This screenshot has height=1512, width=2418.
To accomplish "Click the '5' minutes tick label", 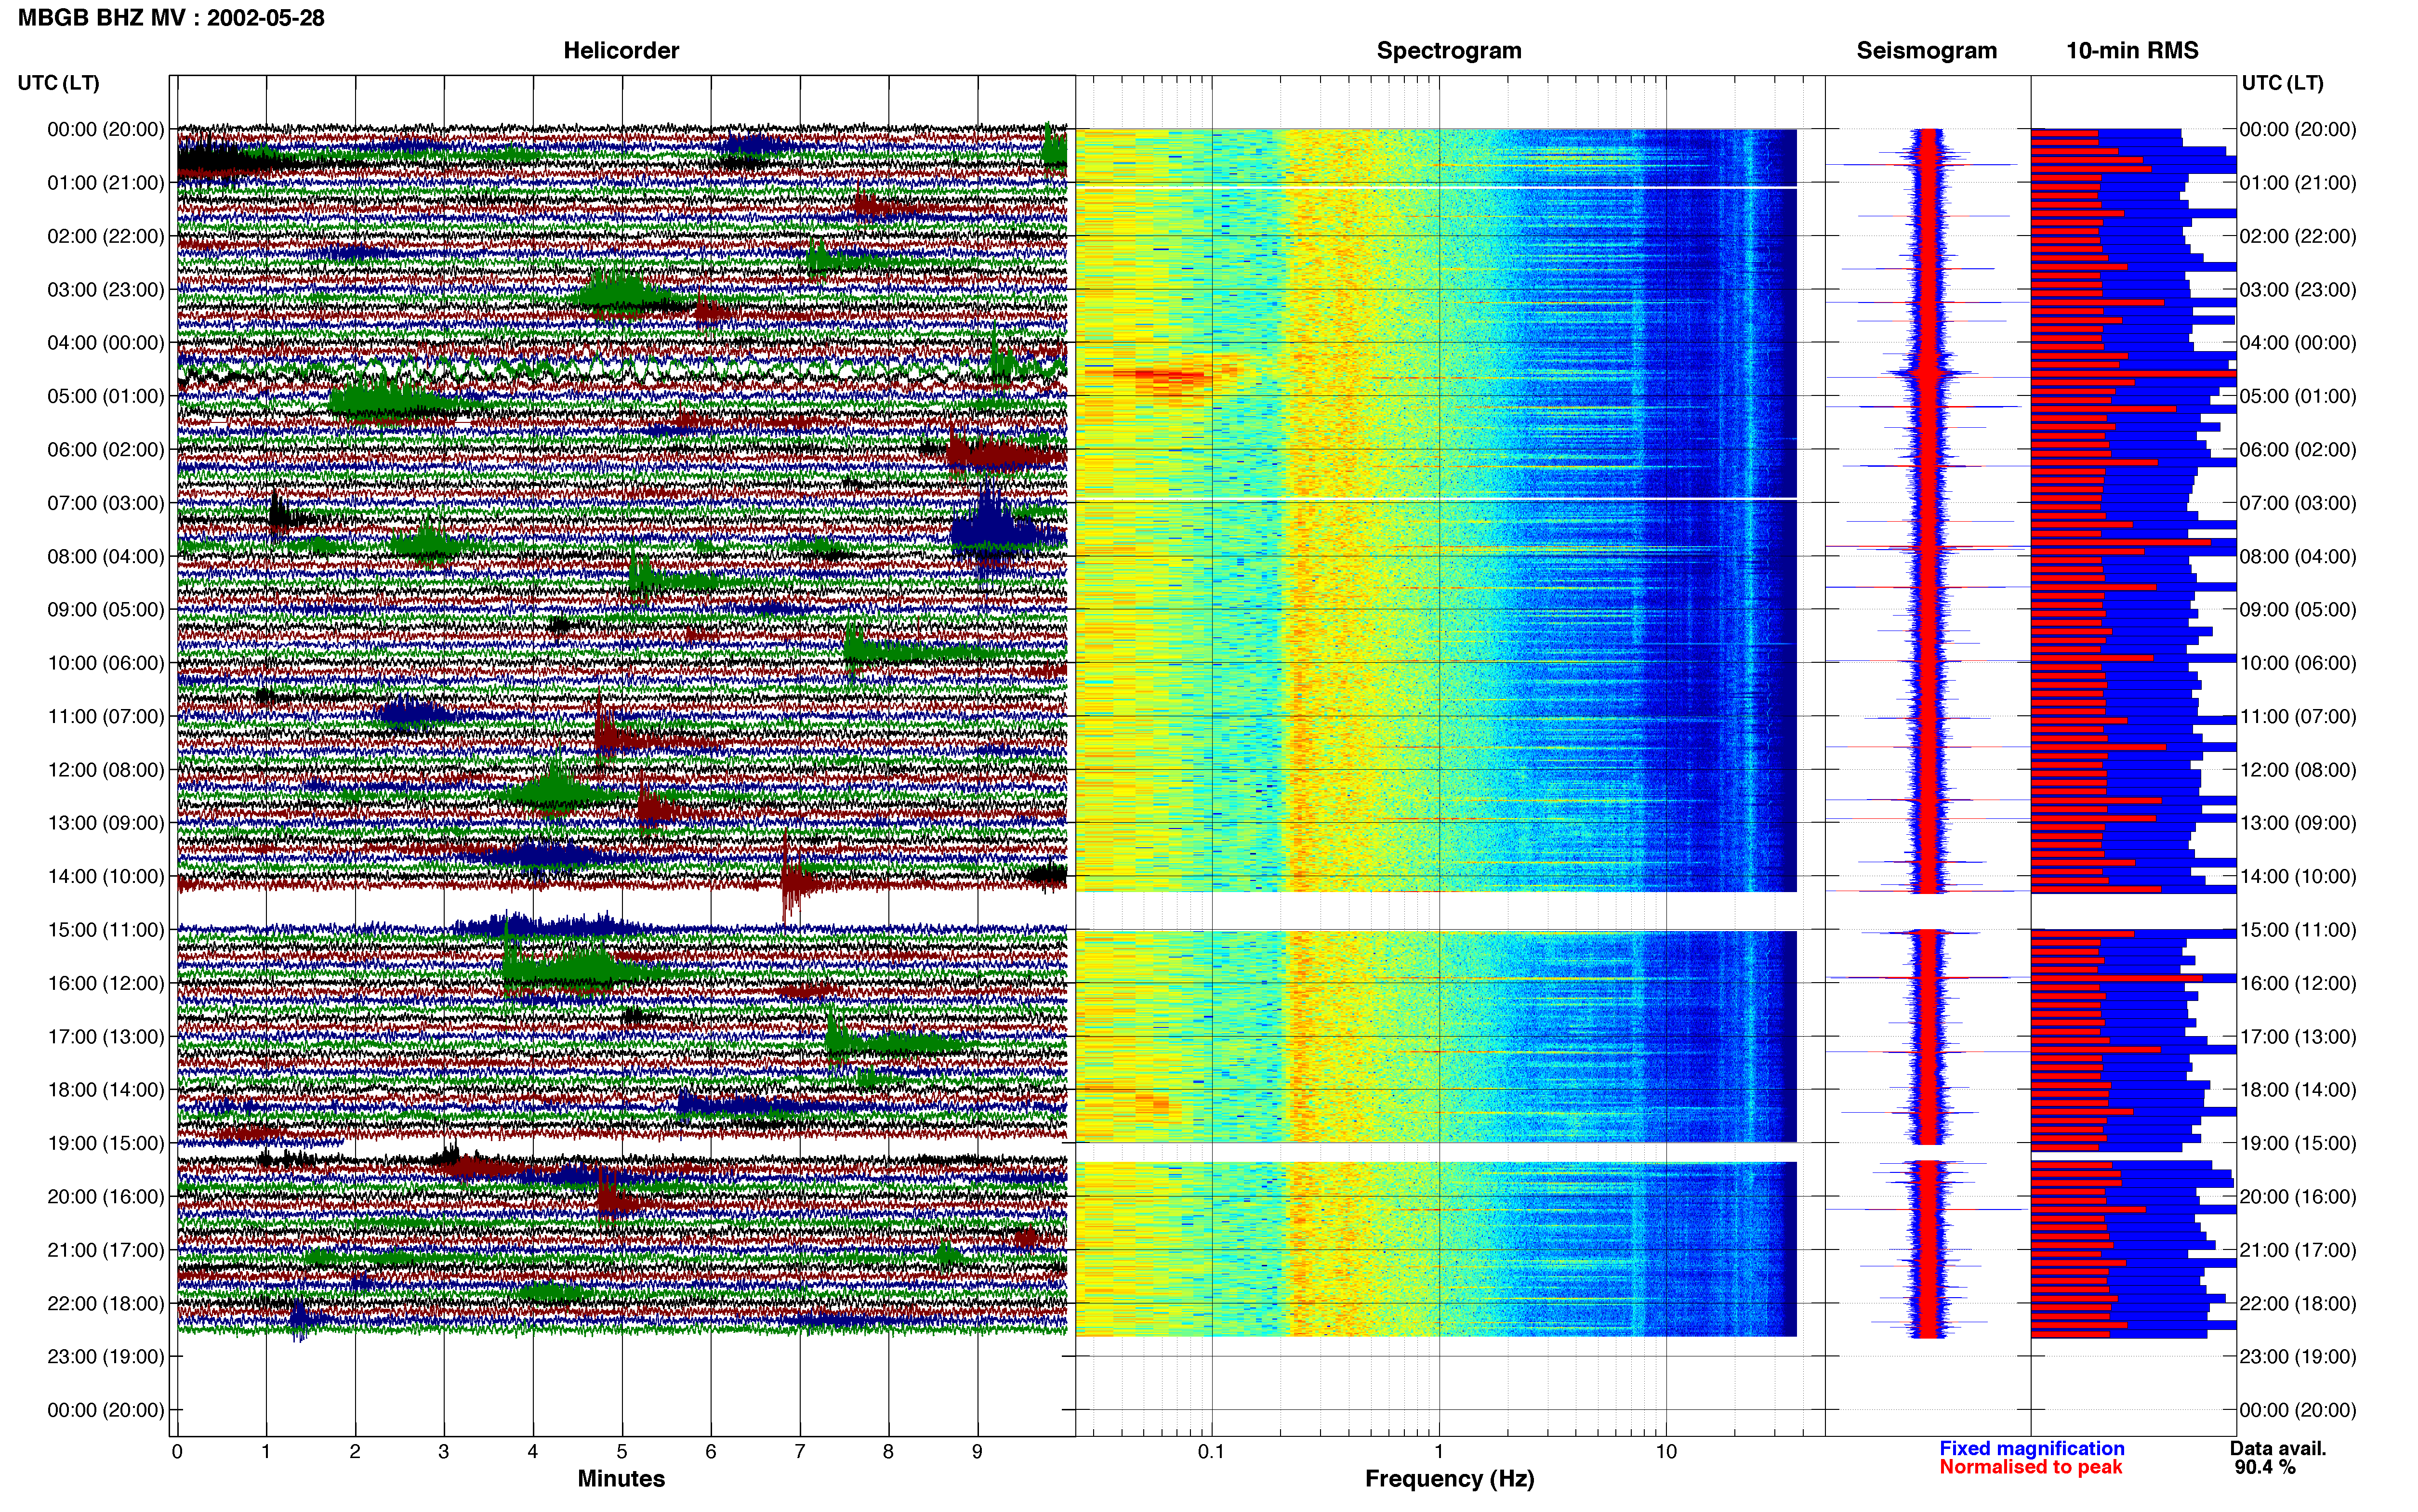I will point(622,1452).
